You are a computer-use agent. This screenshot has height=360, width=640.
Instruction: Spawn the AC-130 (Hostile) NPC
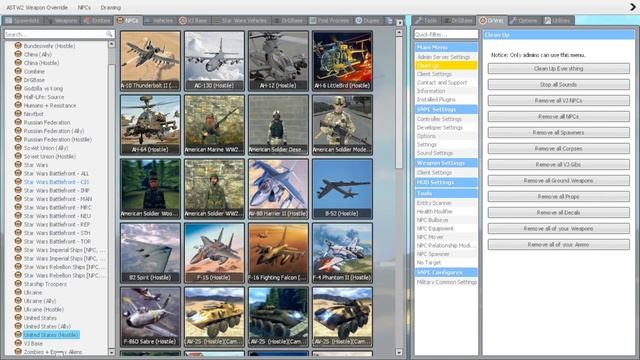point(214,61)
